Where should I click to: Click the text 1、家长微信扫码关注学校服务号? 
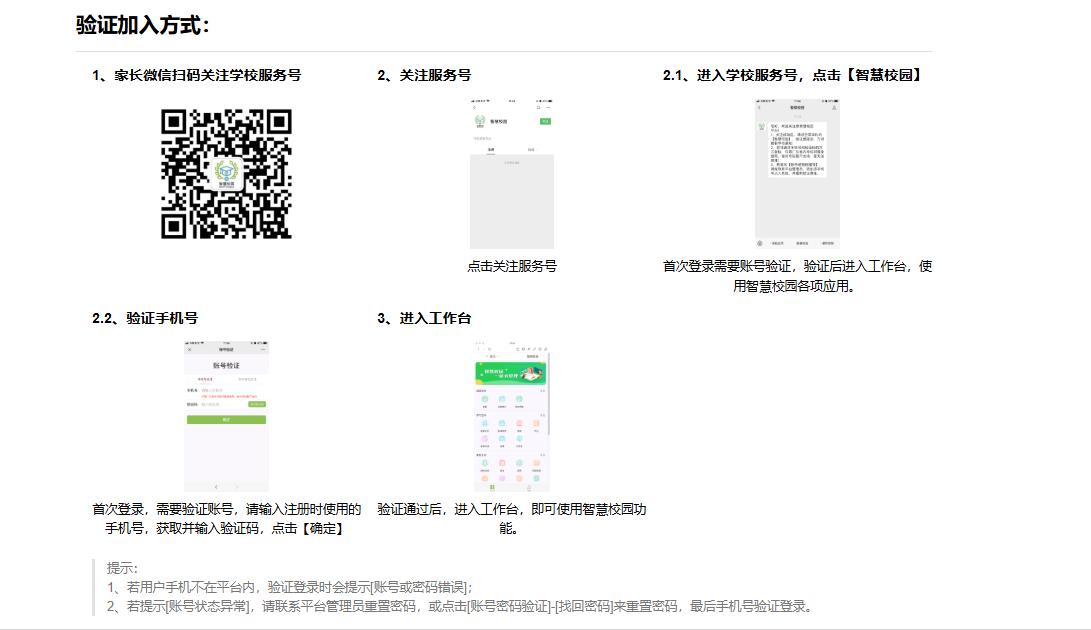(196, 75)
